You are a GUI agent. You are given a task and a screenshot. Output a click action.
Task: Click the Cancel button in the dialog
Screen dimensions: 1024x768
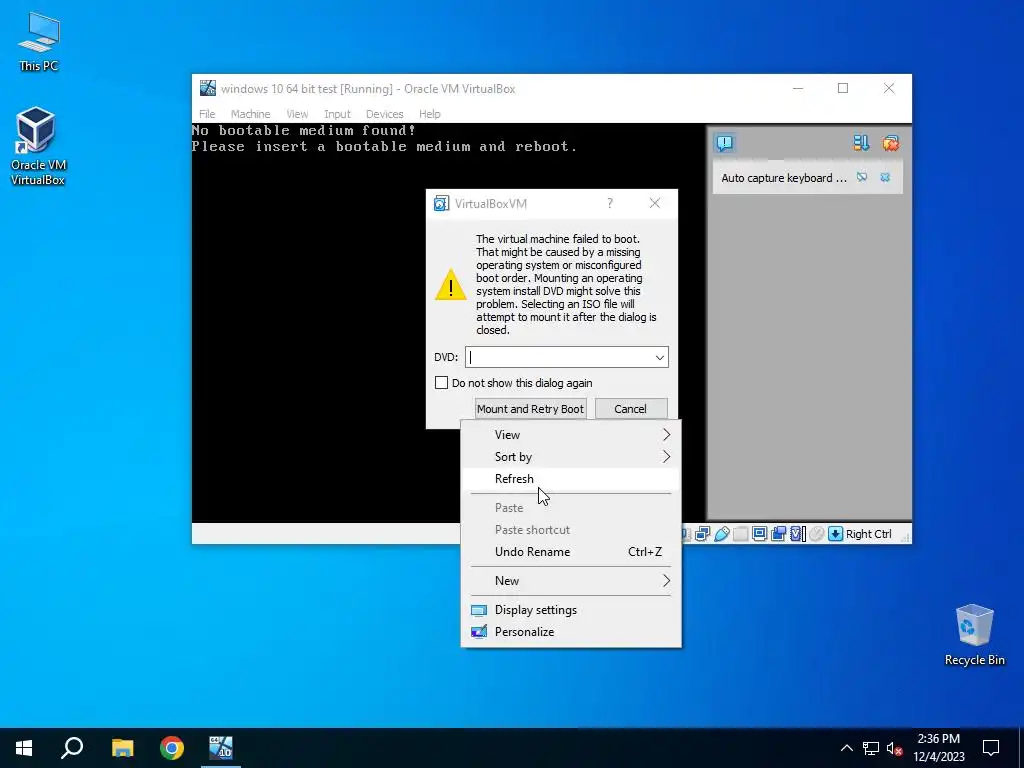631,409
